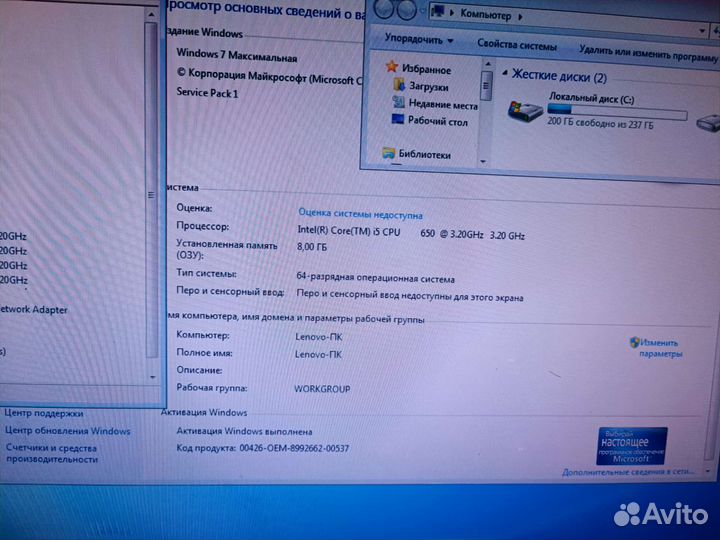Click the Intel(R) Core(TM) i5 CPU text
Image resolution: width=720 pixels, height=540 pixels.
(x=349, y=231)
